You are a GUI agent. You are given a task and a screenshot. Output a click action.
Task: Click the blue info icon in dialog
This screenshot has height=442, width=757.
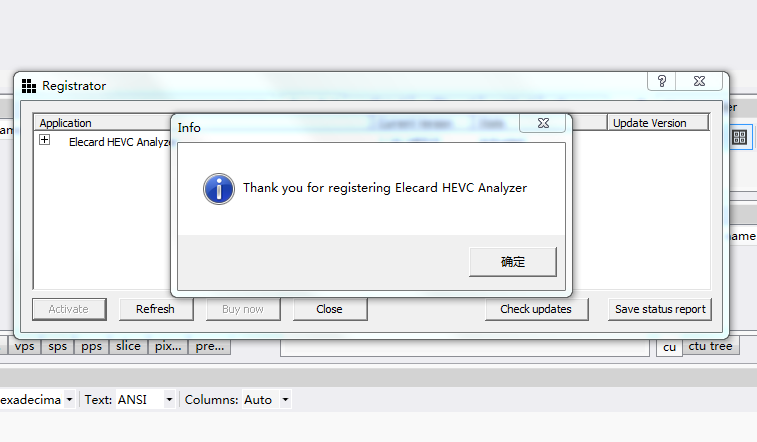[219, 189]
